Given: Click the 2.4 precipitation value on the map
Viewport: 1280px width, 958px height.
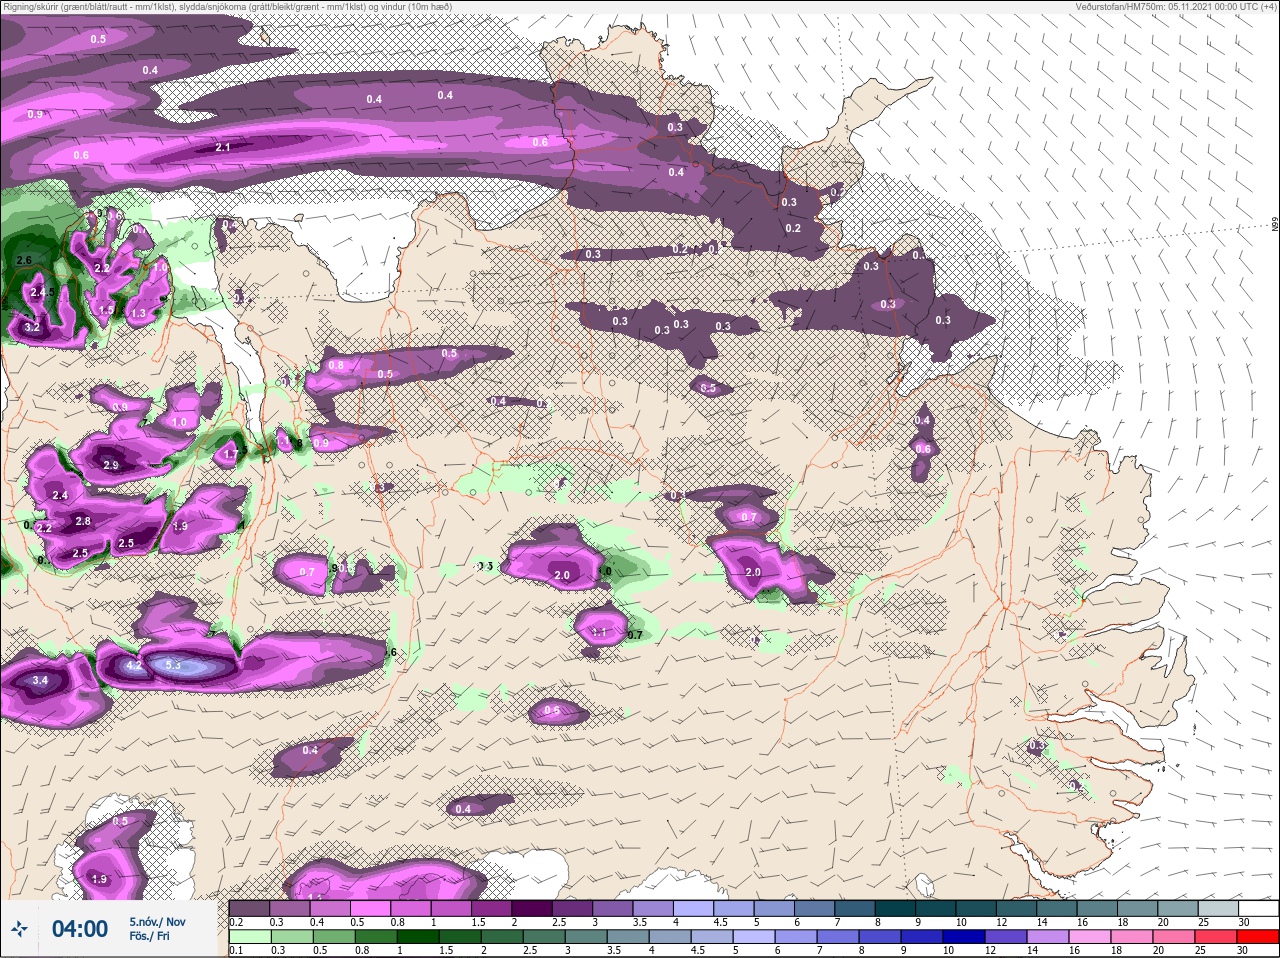Looking at the screenshot, I should tap(60, 495).
